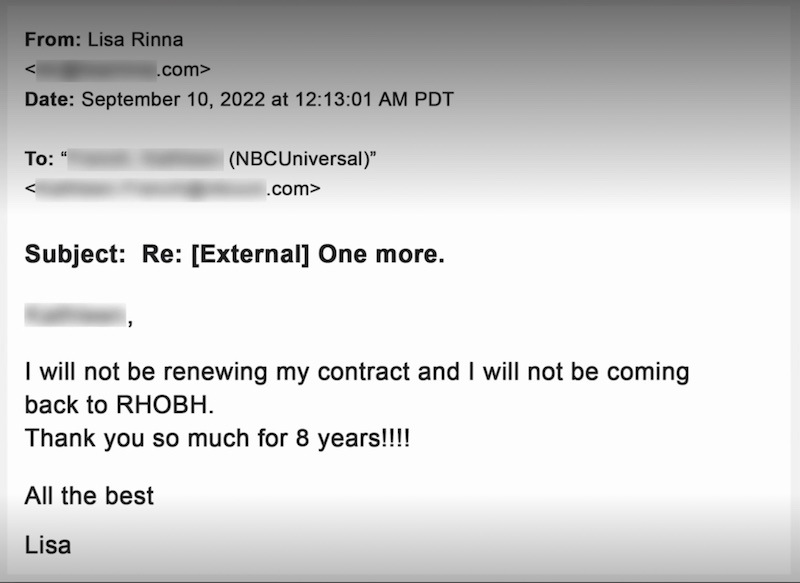Click the sender name Lisa Rinna
This screenshot has width=800, height=583.
coord(135,40)
